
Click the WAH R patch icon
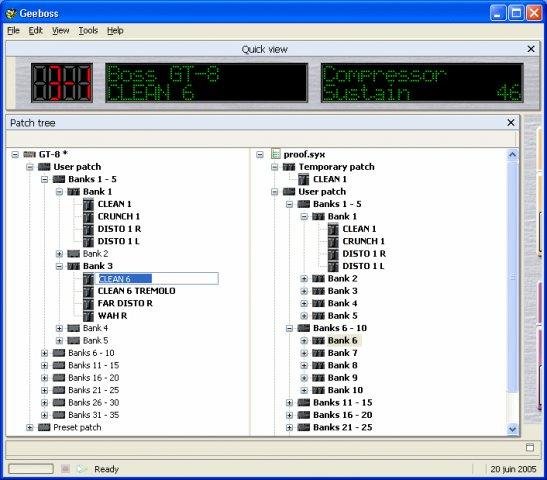click(x=89, y=316)
